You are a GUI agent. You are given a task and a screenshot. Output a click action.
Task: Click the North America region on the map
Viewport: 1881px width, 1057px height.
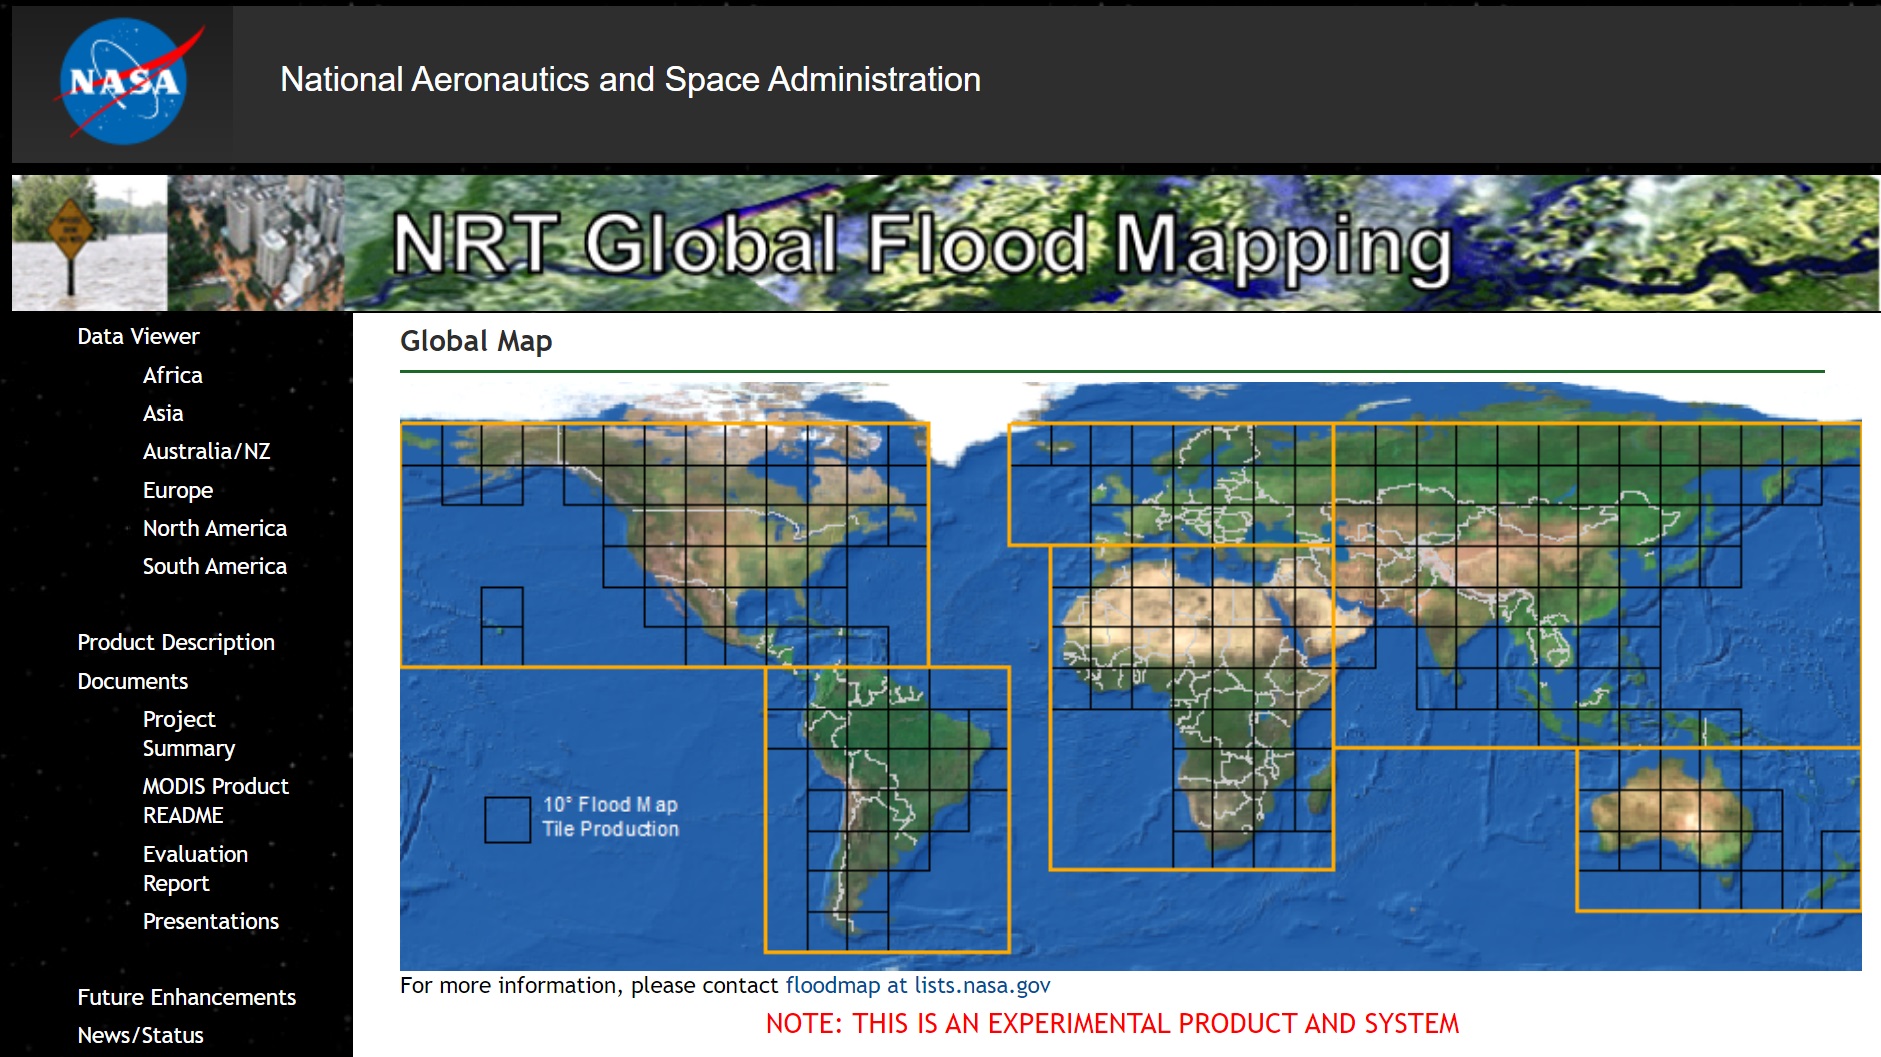click(664, 545)
